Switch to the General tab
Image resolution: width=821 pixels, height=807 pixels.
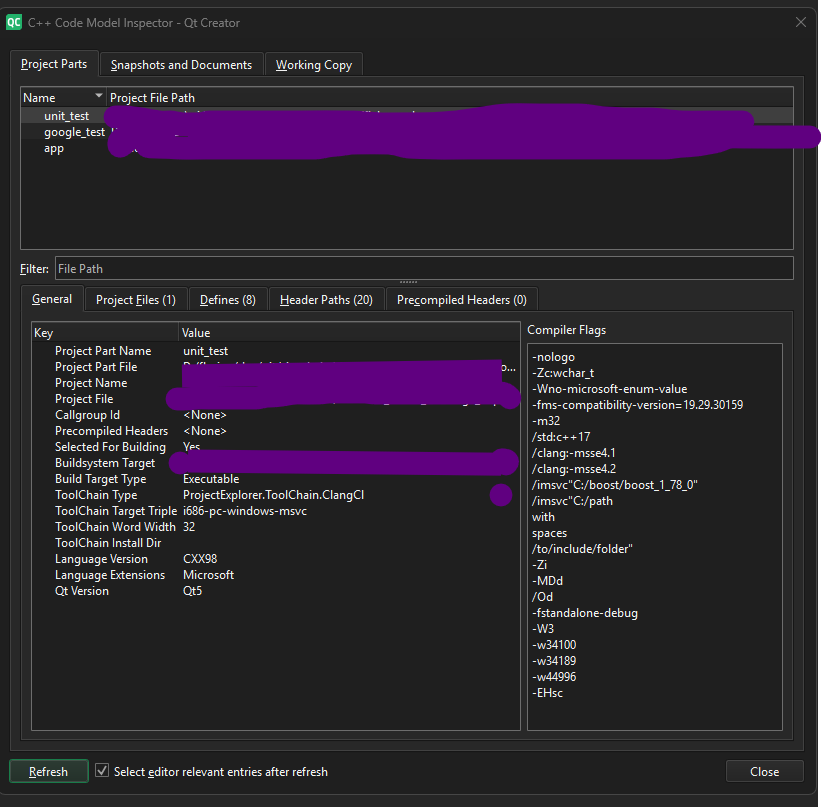click(x=52, y=299)
